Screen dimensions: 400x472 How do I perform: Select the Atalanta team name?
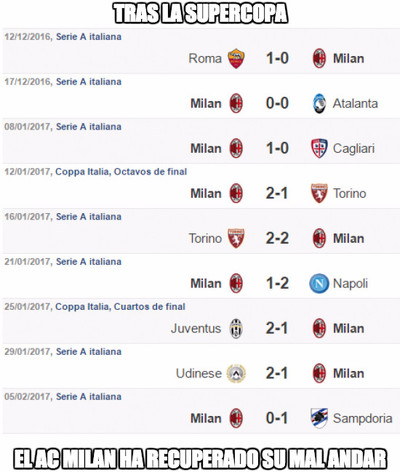pyautogui.click(x=355, y=103)
